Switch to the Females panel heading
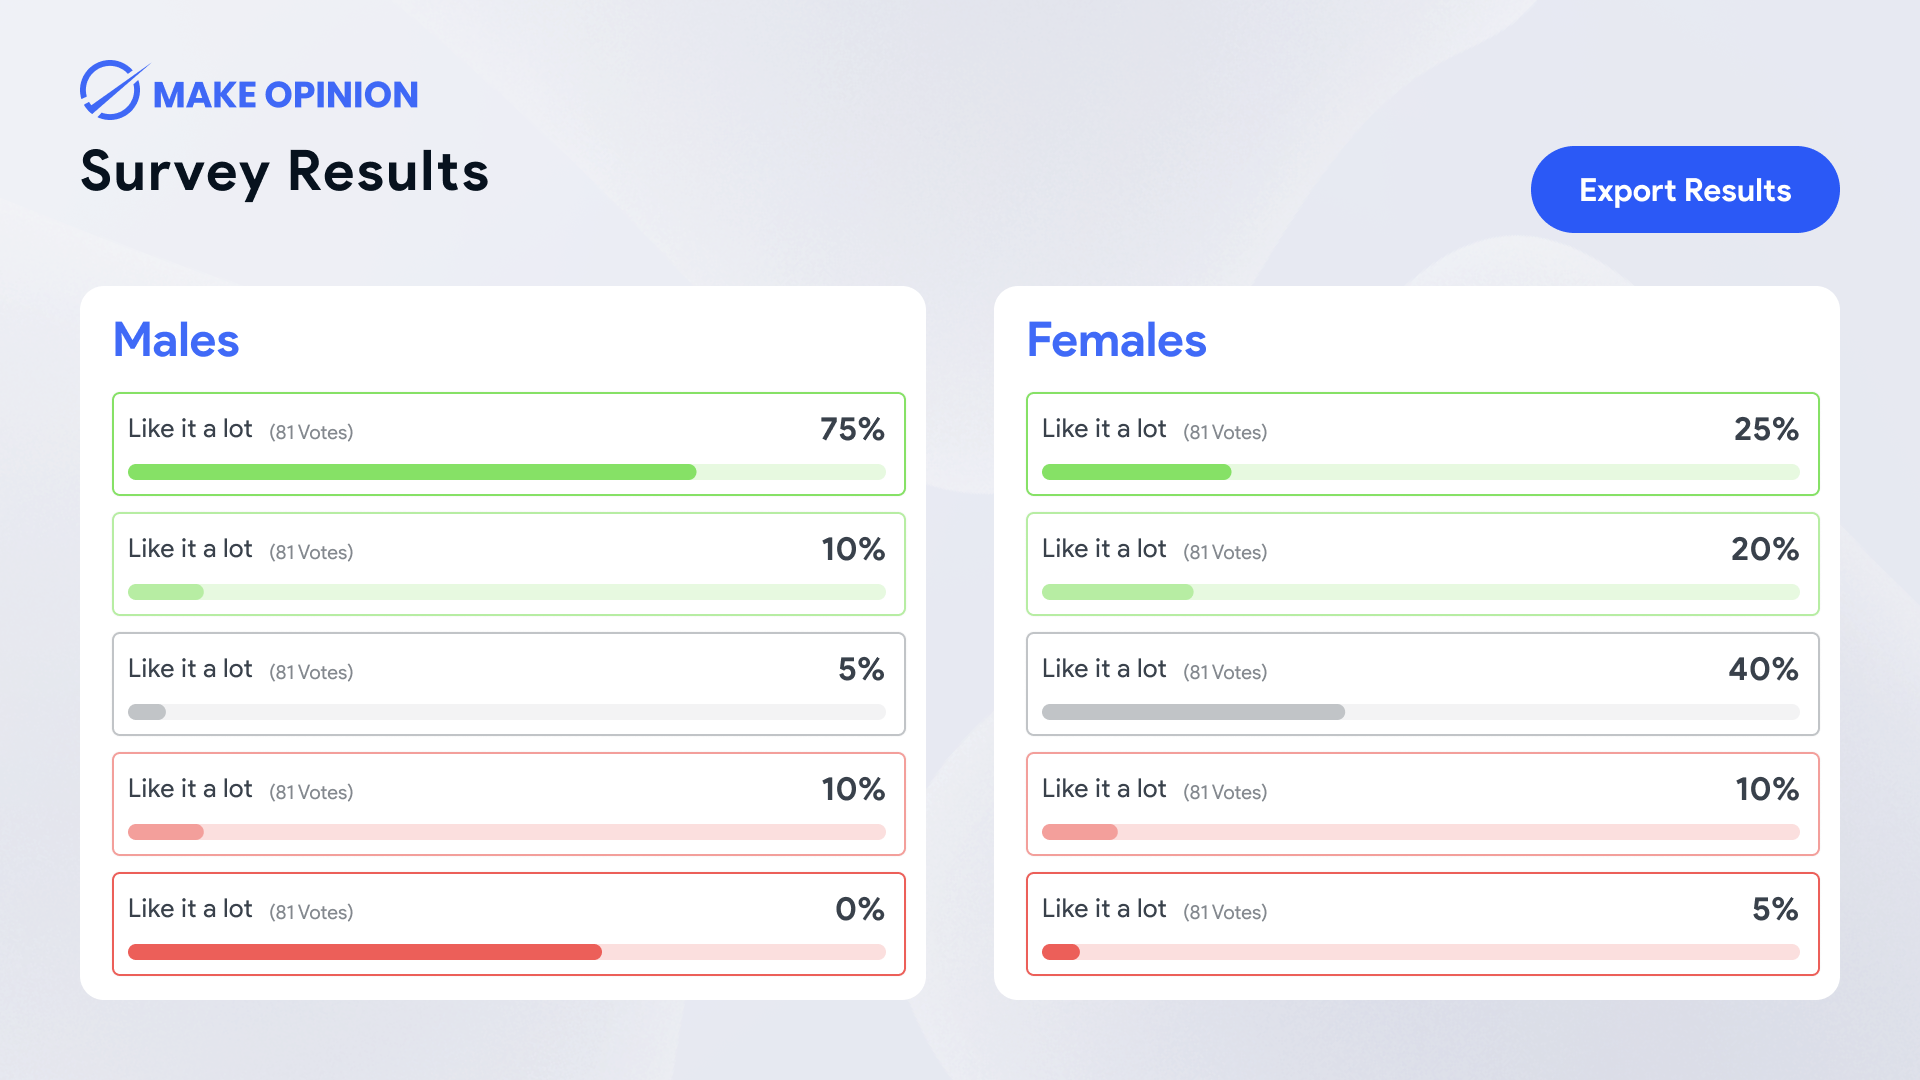The width and height of the screenshot is (1920, 1080). tap(1117, 340)
